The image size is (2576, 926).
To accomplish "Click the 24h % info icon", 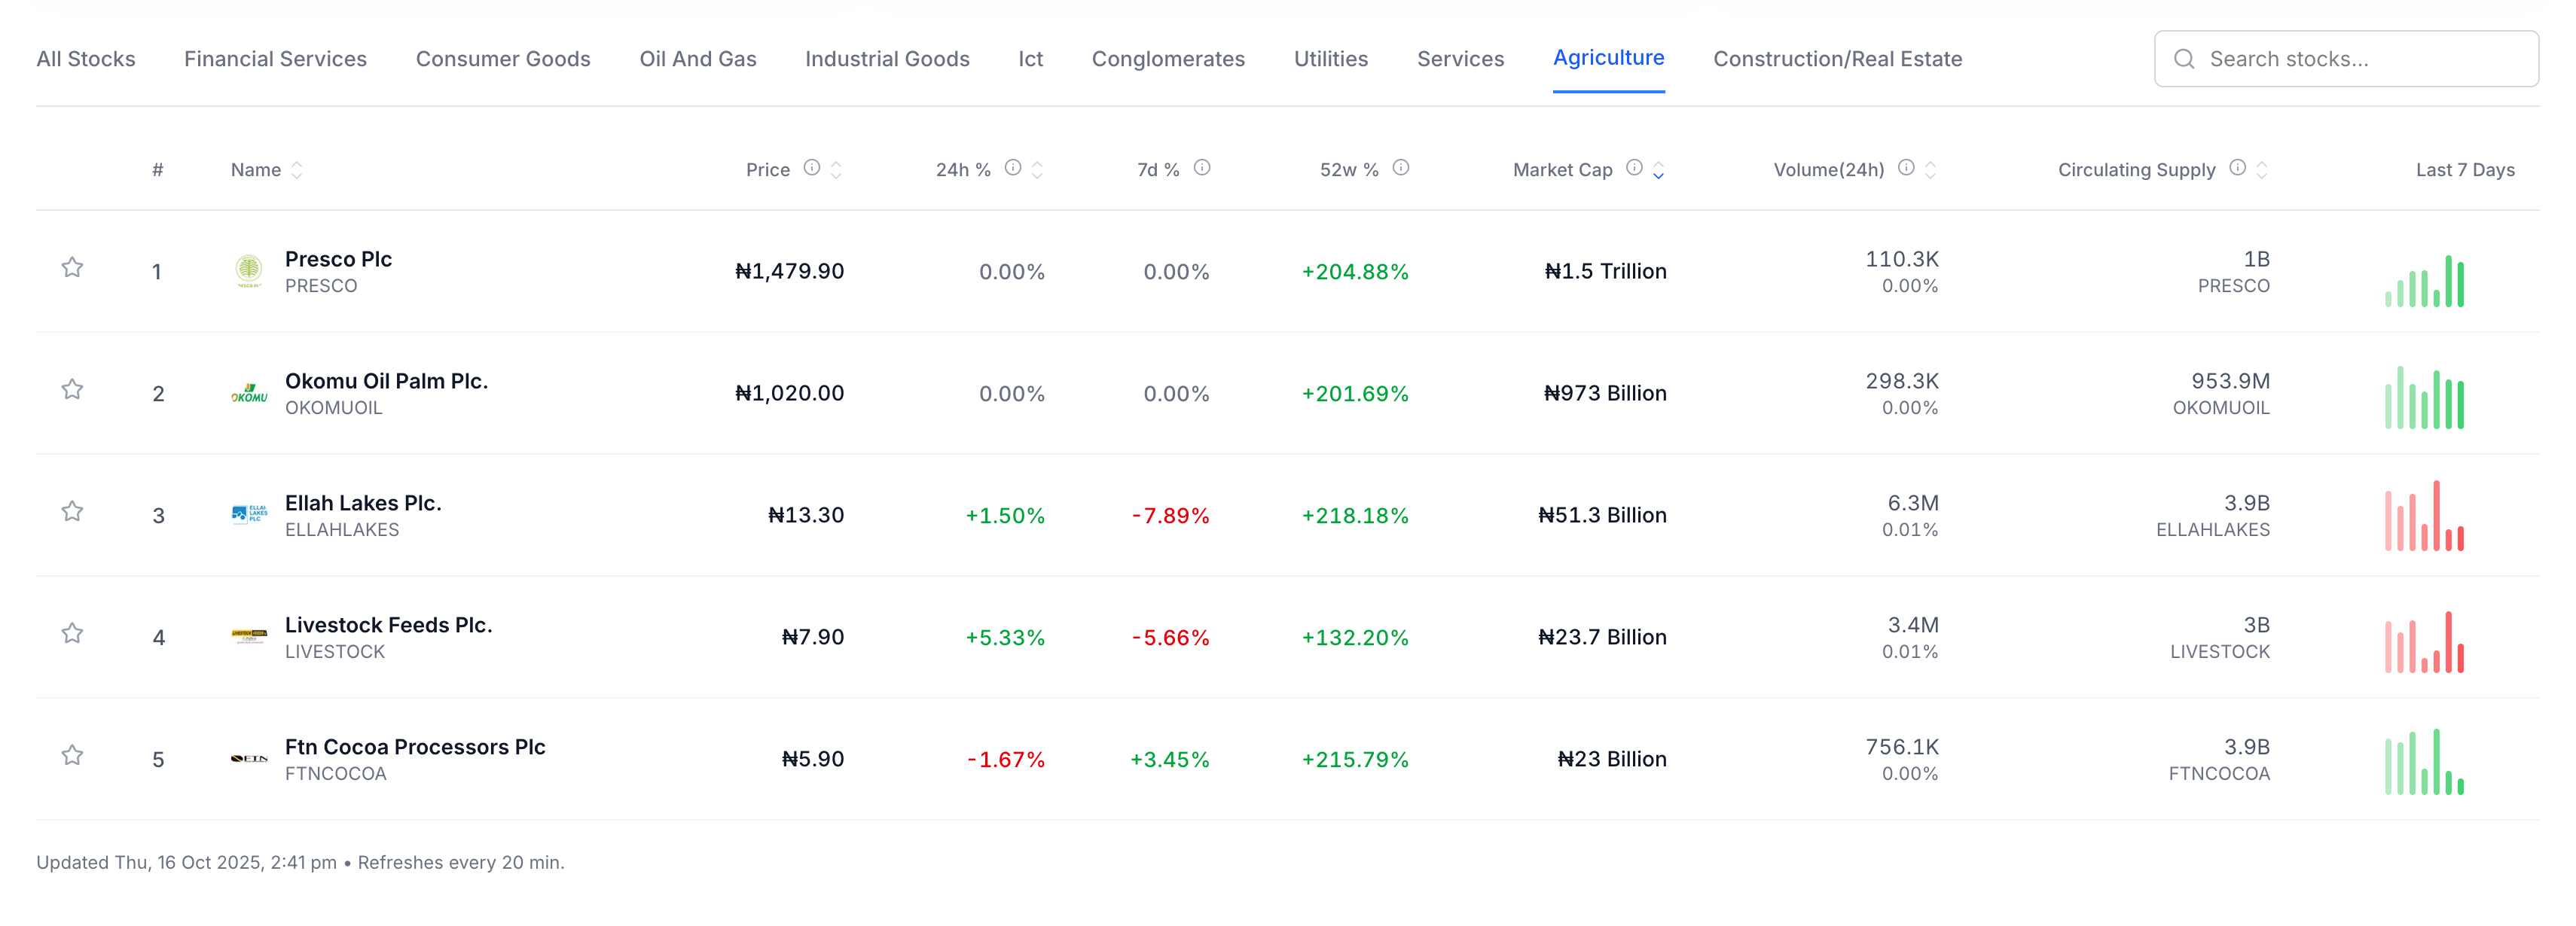I will (1013, 168).
